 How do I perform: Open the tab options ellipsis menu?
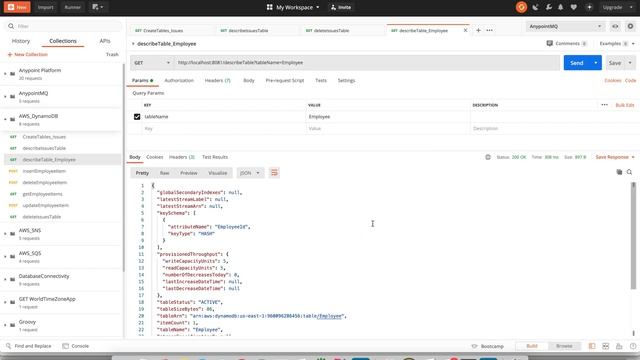pos(489,31)
